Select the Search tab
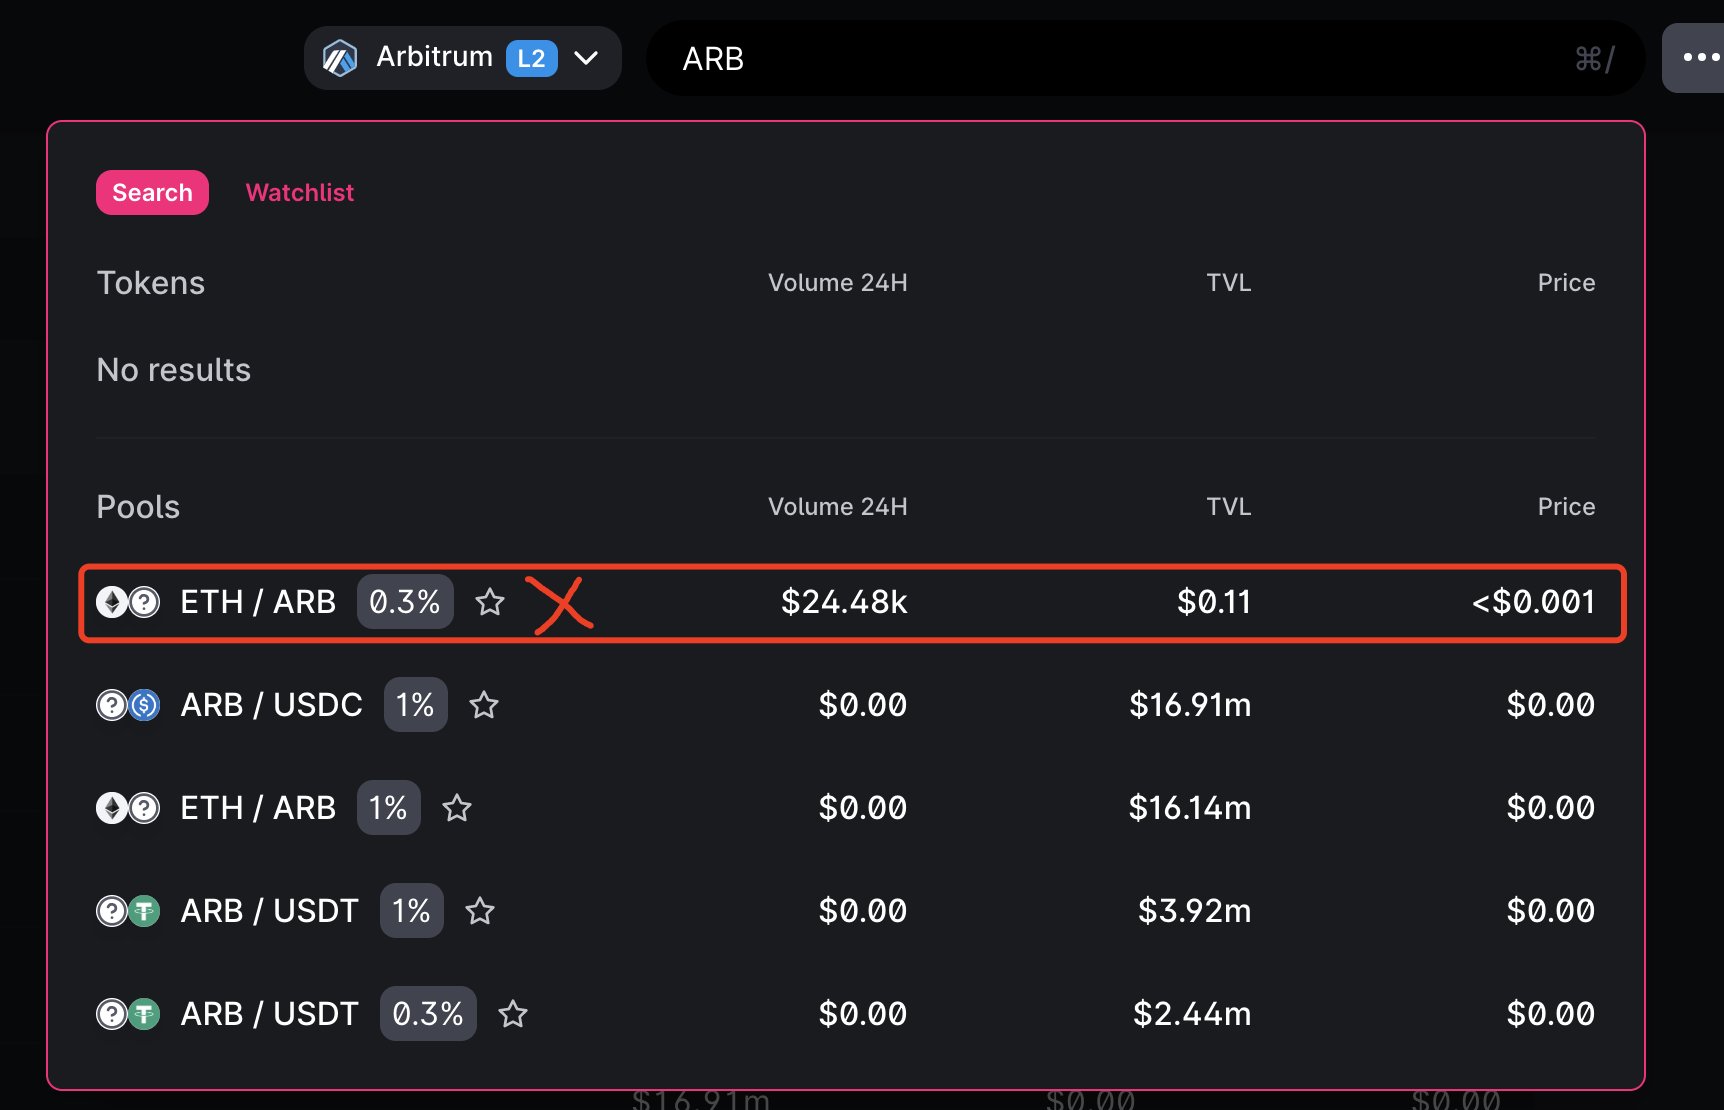Viewport: 1724px width, 1110px height. click(152, 192)
